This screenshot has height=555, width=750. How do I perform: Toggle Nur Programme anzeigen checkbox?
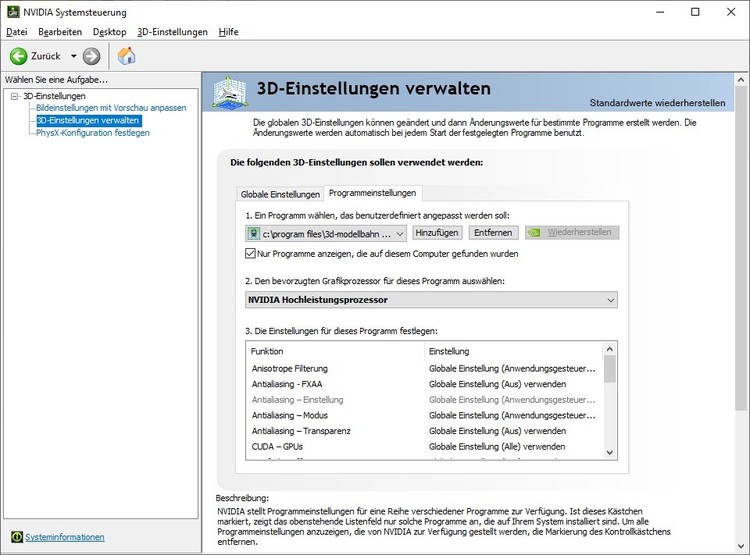(250, 253)
